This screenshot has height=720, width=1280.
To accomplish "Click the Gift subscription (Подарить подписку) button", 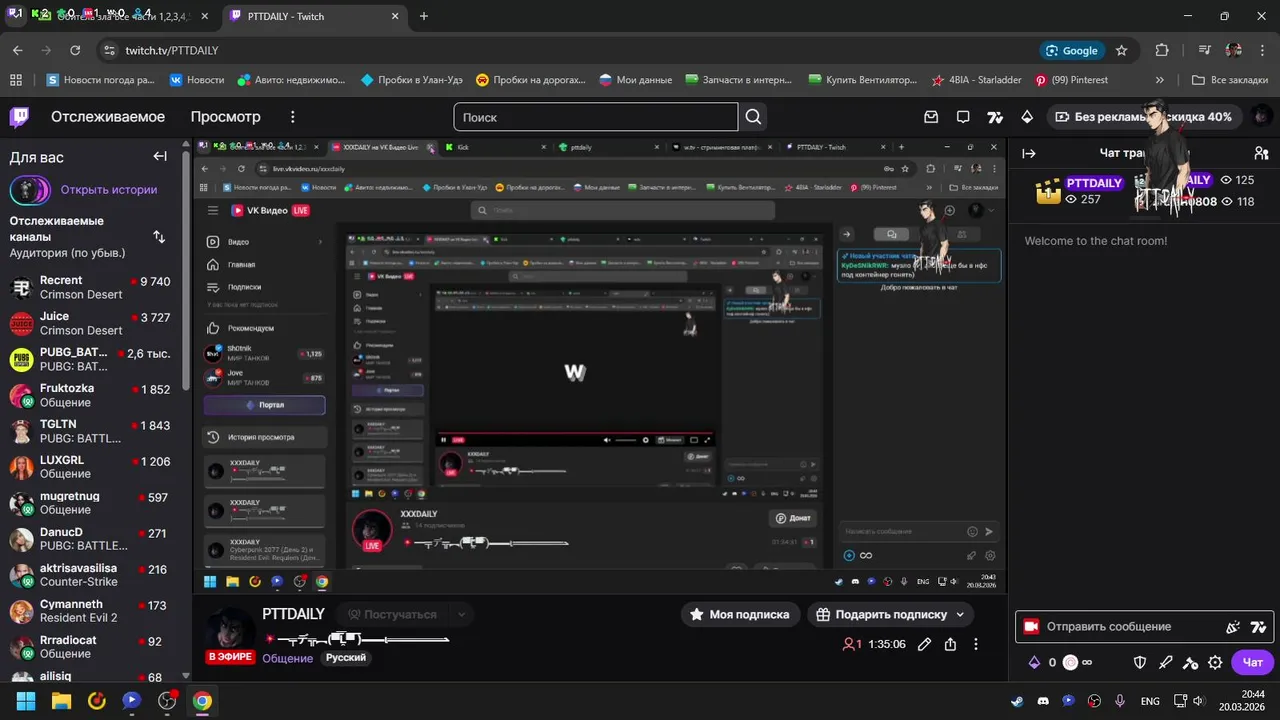I will pyautogui.click(x=890, y=614).
